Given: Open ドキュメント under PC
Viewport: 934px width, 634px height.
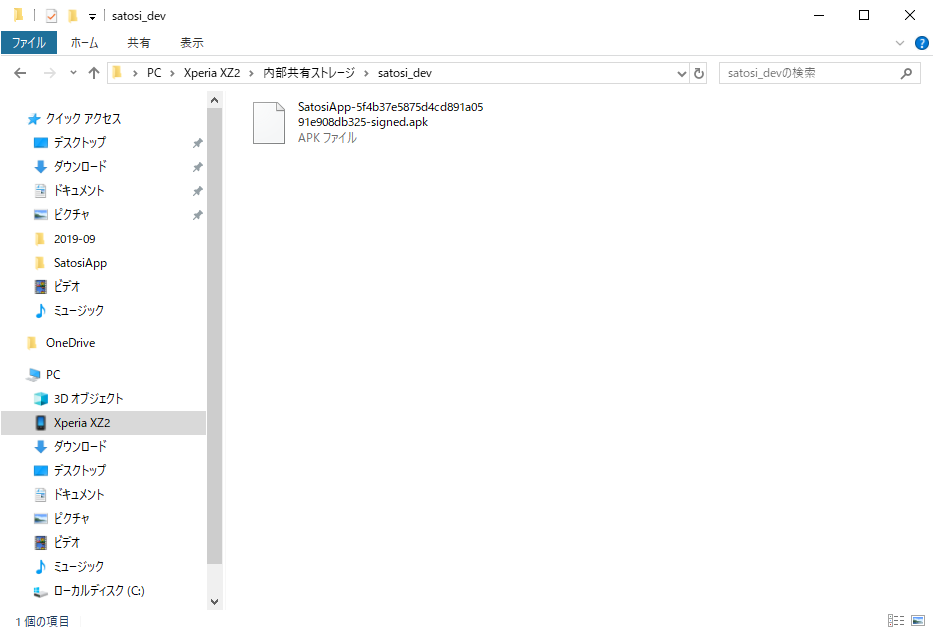Looking at the screenshot, I should [x=79, y=495].
